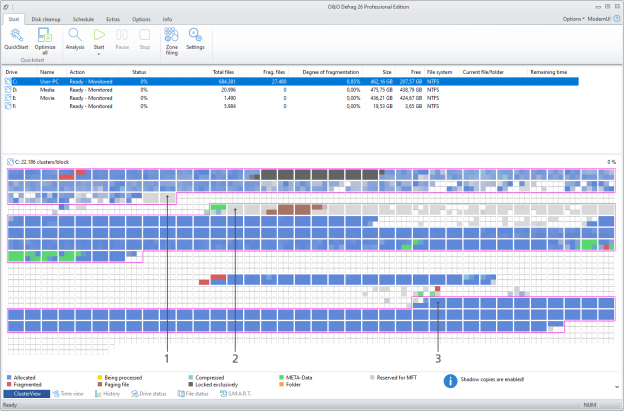Image resolution: width=624 pixels, height=411 pixels.
Task: Click the Paging file brown swatch
Action: pos(100,384)
